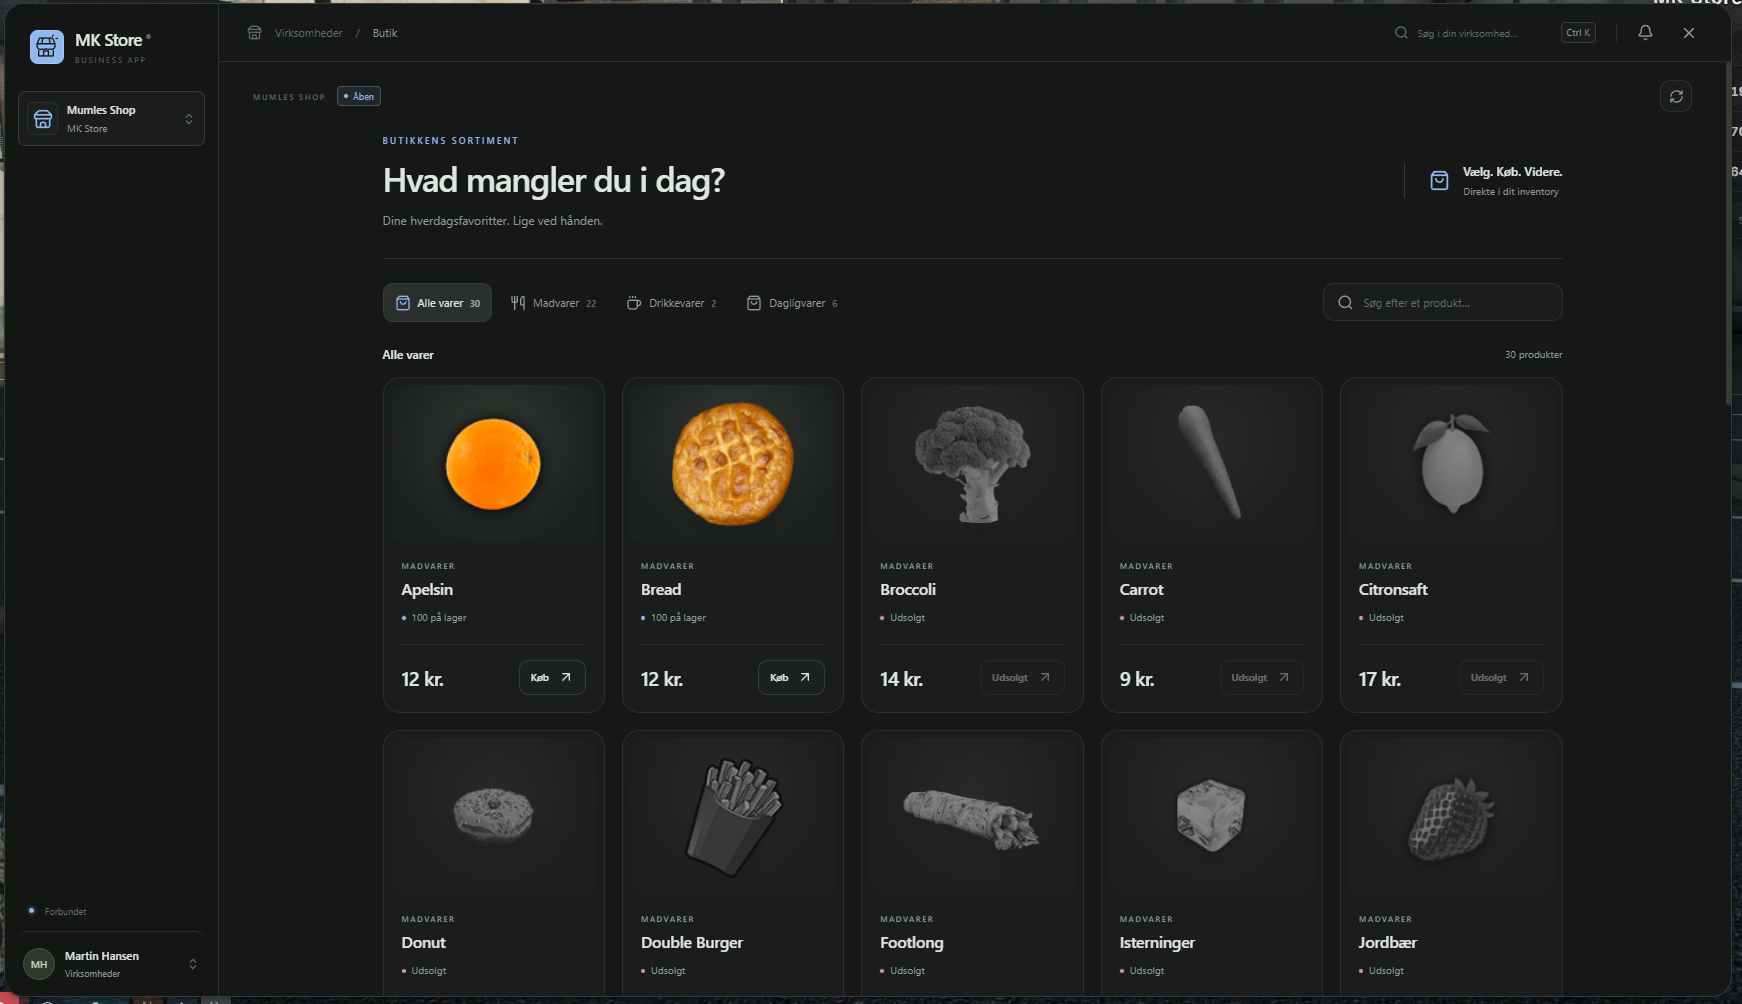This screenshot has width=1742, height=1004.
Task: Click the magnifier icon in product search
Action: click(x=1345, y=303)
